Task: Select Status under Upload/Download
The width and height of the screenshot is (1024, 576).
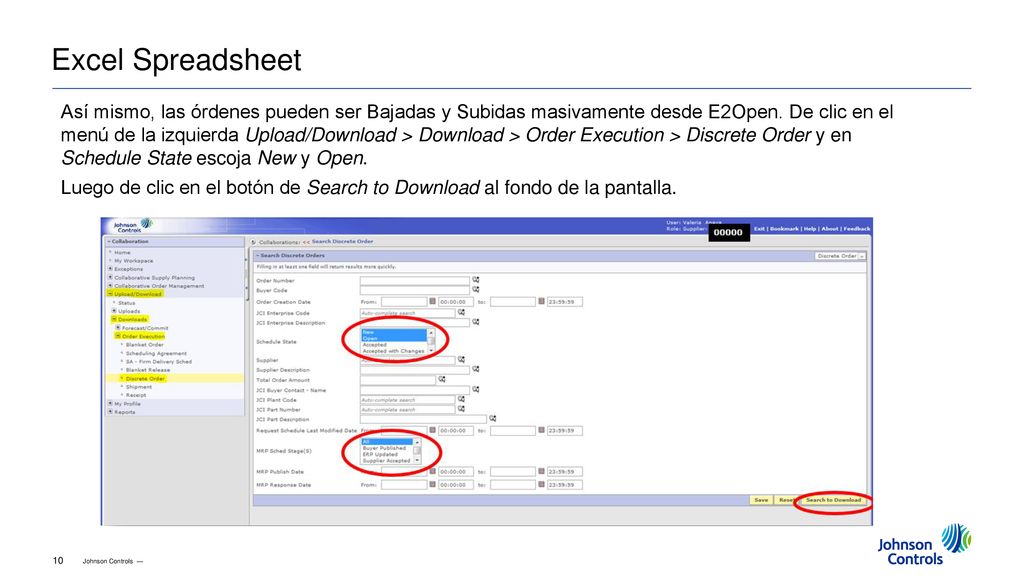Action: 127,303
